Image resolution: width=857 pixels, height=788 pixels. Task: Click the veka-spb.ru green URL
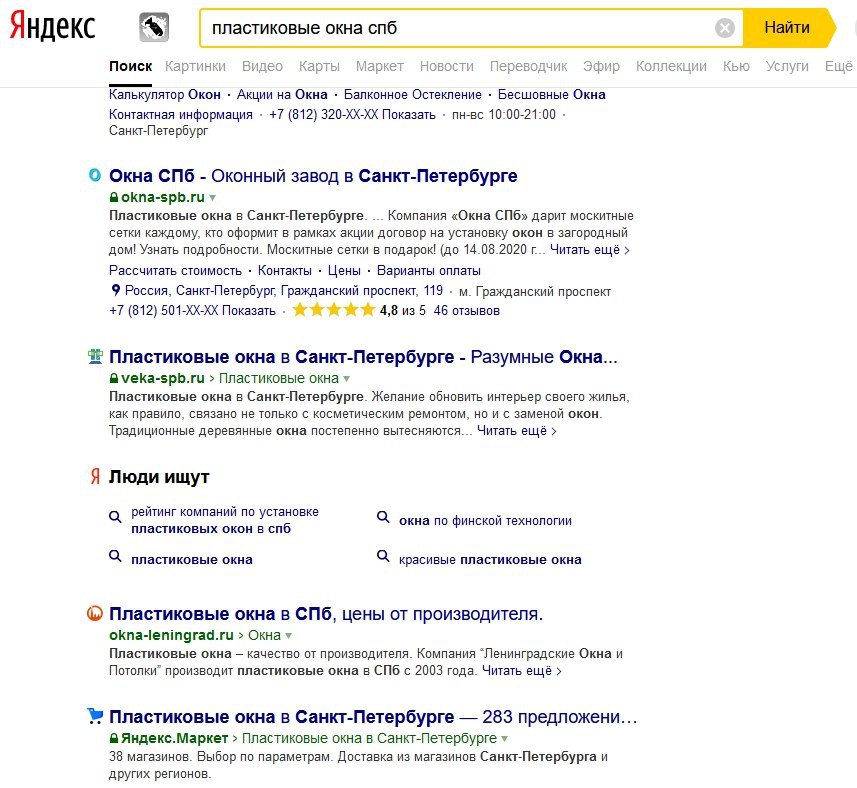pyautogui.click(x=163, y=378)
